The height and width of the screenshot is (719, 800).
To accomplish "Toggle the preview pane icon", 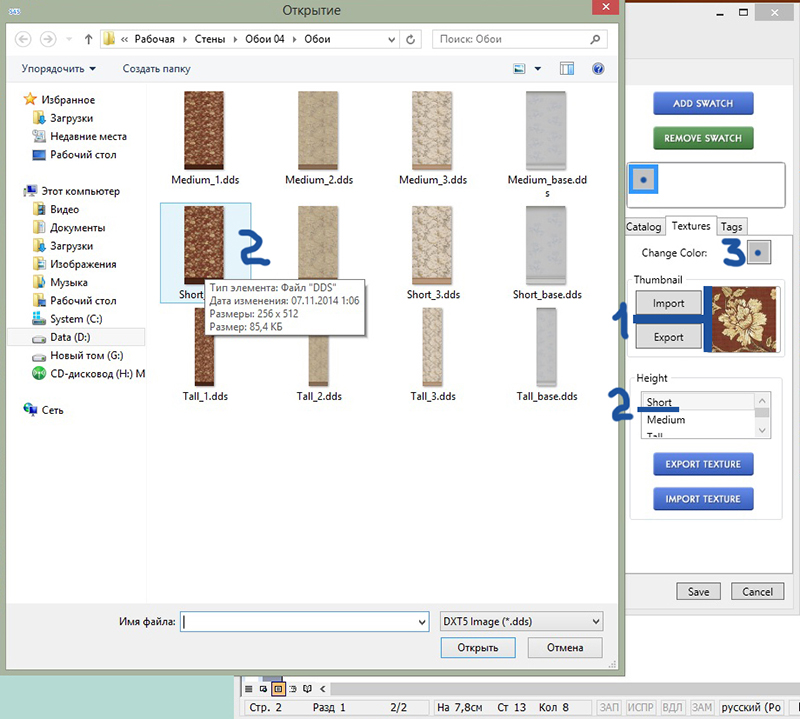I will click(567, 69).
